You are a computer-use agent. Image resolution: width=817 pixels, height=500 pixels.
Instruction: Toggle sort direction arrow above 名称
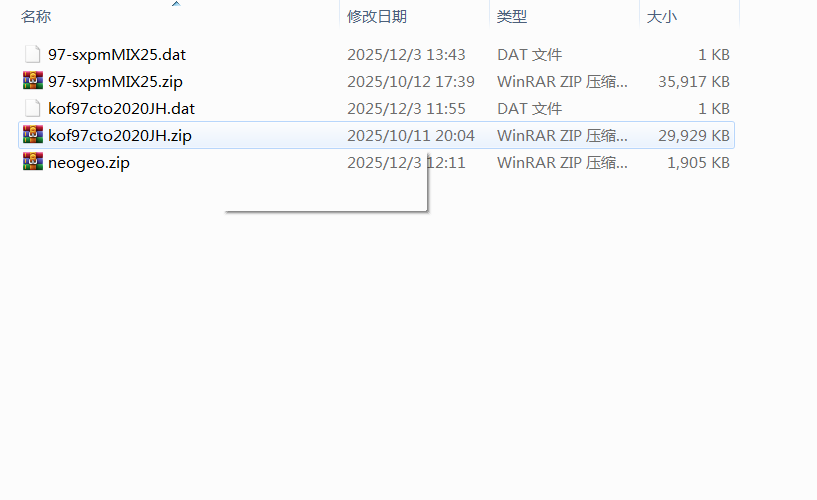click(176, 4)
